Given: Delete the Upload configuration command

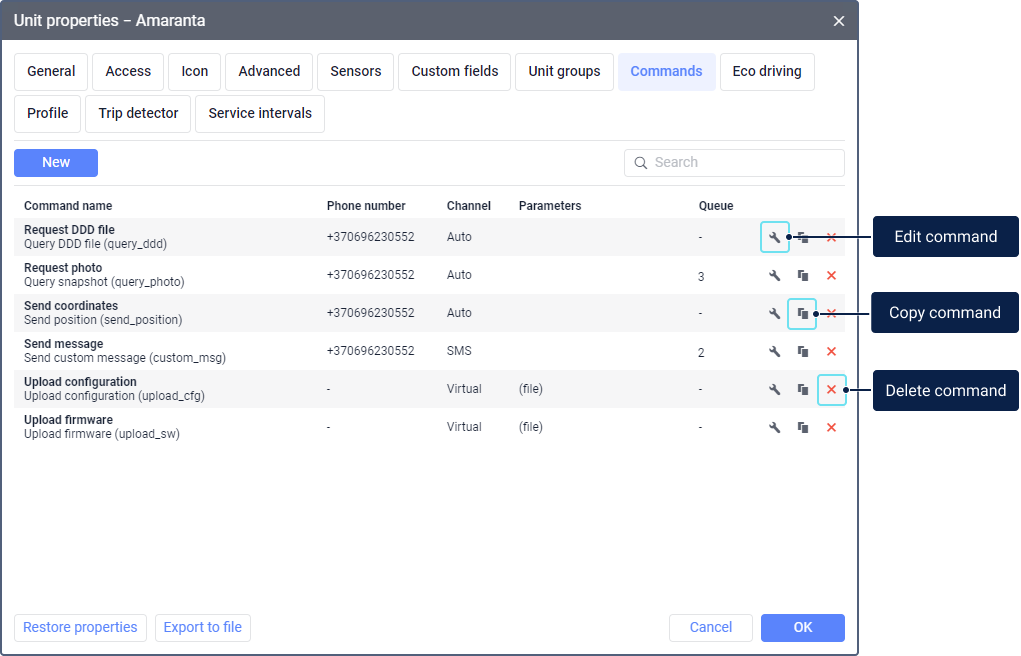Looking at the screenshot, I should coord(831,389).
